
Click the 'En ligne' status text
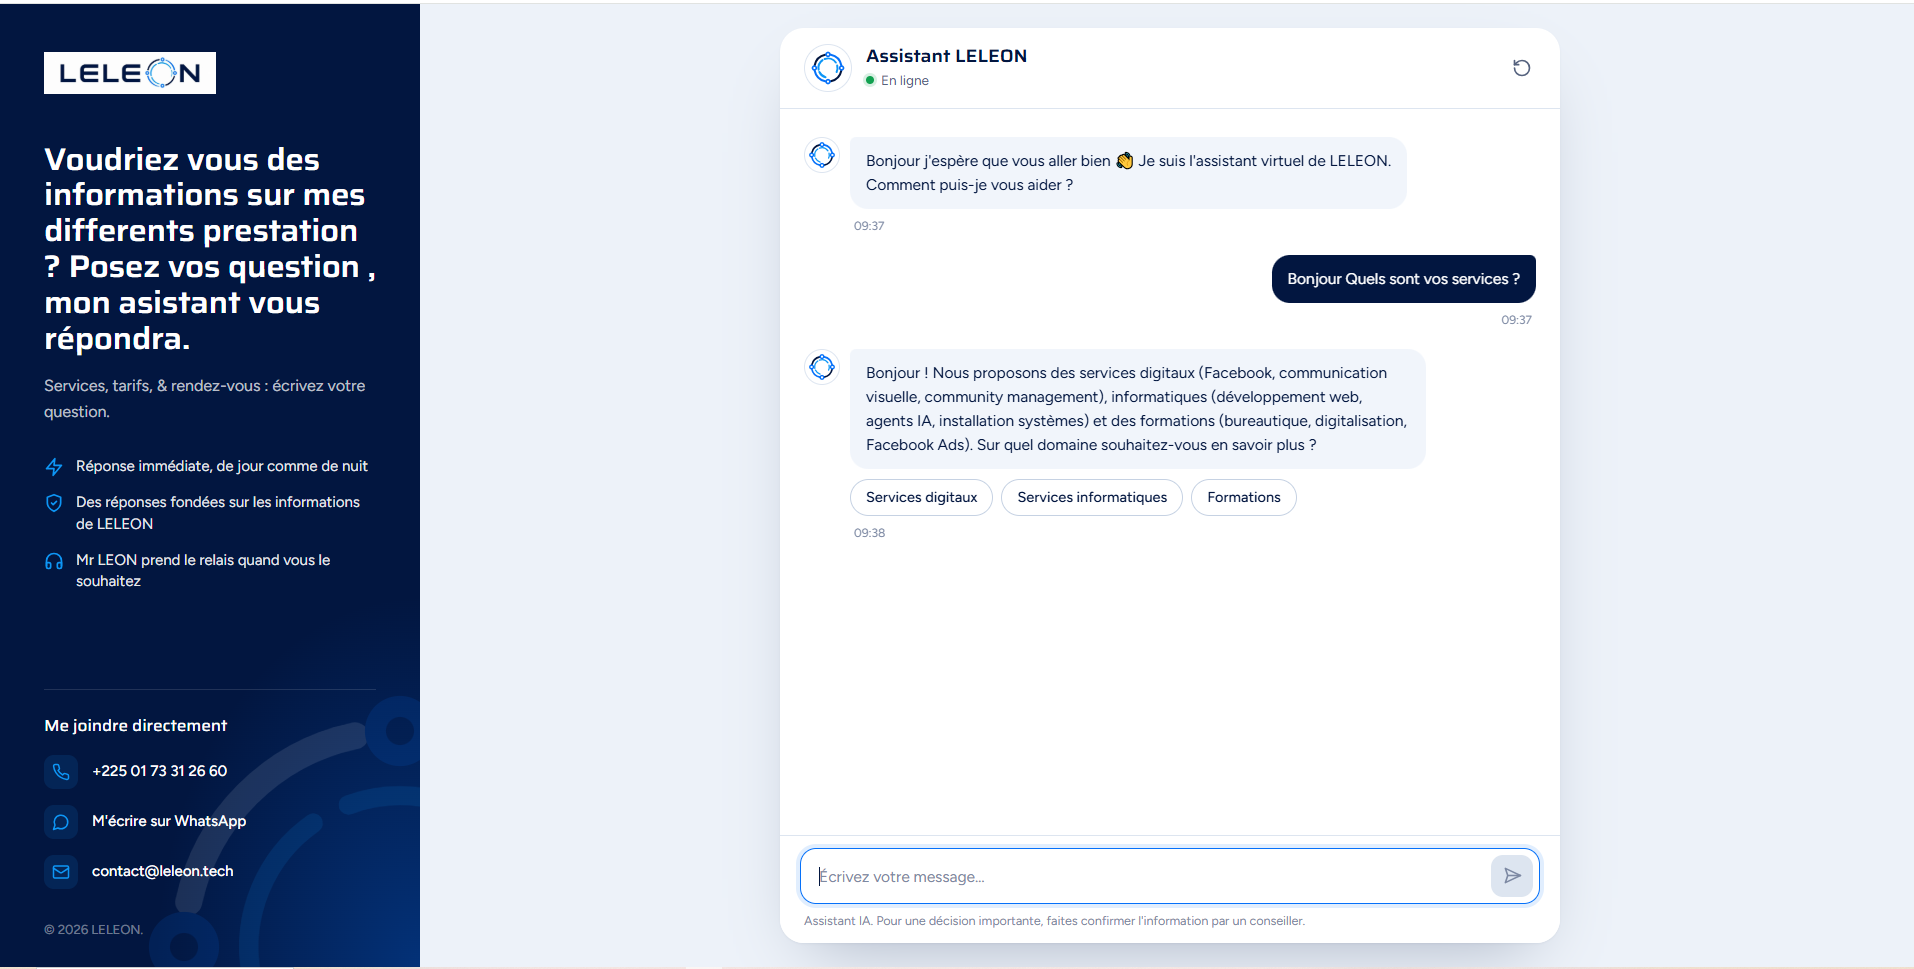tap(905, 80)
